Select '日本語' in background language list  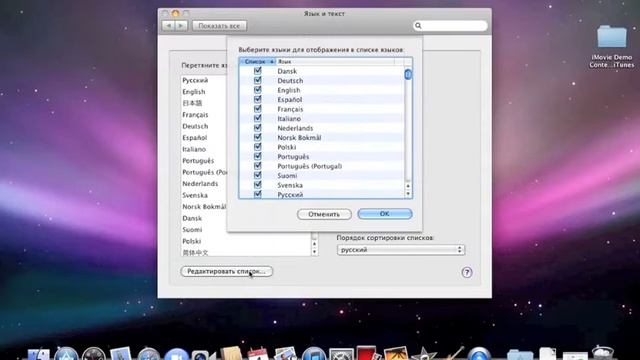192,103
